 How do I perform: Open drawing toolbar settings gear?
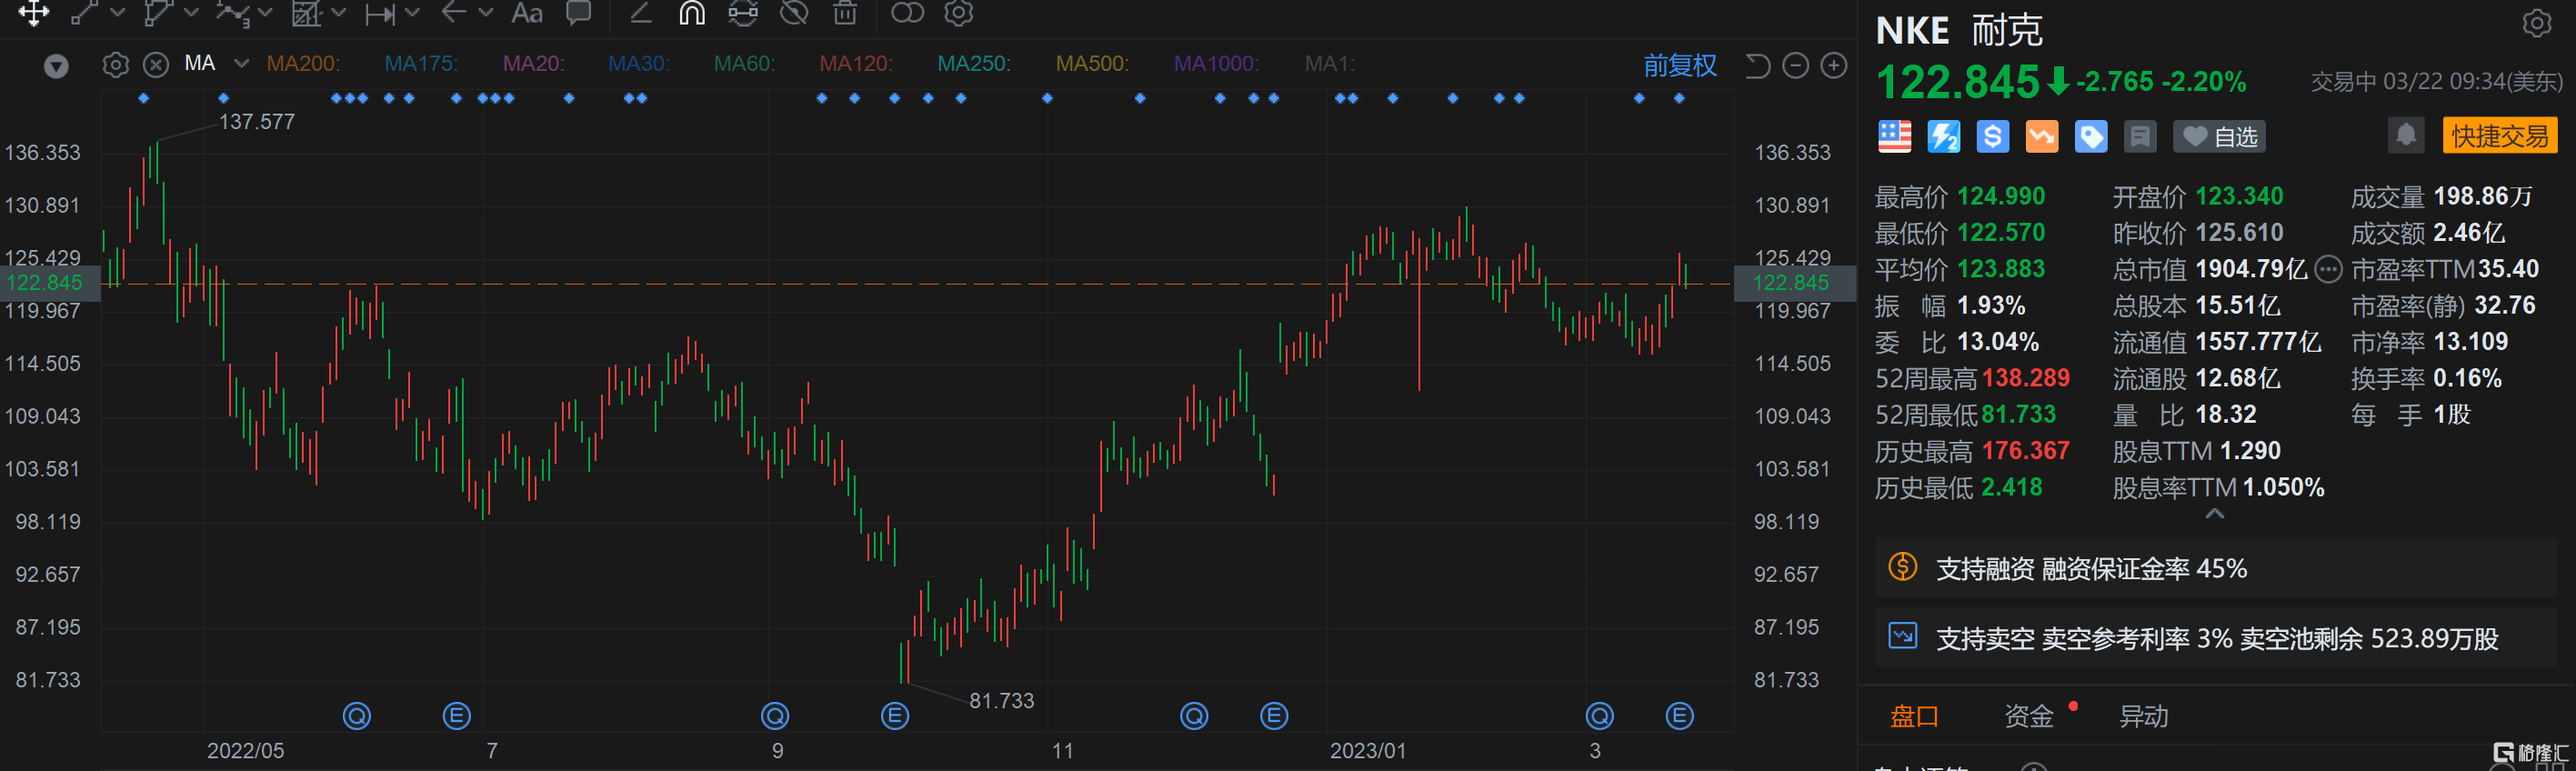(959, 12)
